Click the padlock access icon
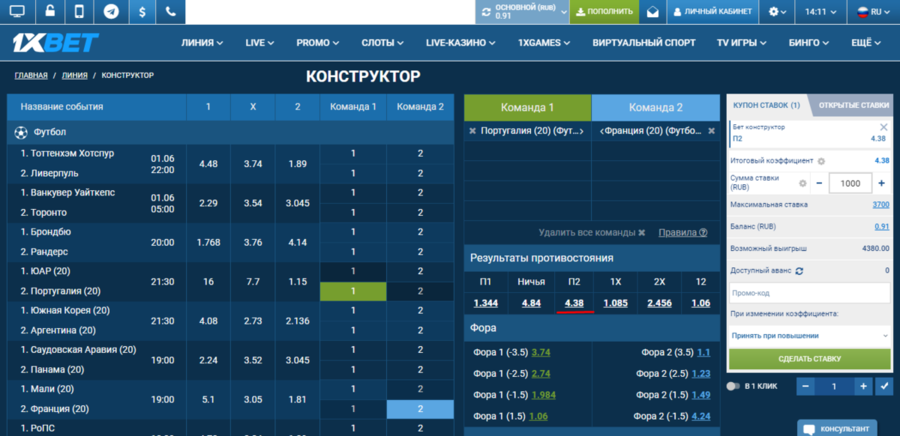Image resolution: width=900 pixels, height=436 pixels. (51, 11)
